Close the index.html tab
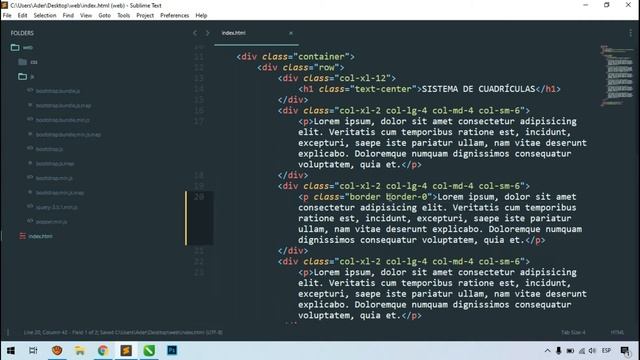640x360 pixels. [291, 33]
